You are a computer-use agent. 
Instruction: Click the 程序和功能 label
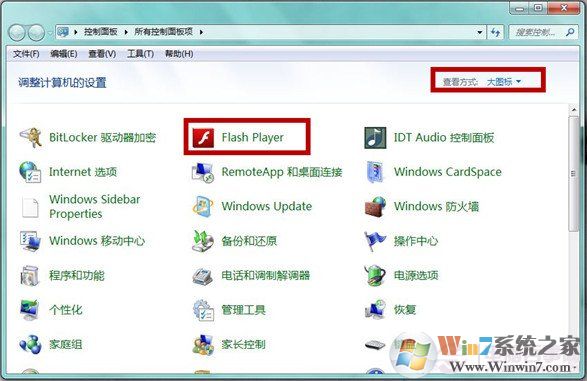(x=77, y=275)
